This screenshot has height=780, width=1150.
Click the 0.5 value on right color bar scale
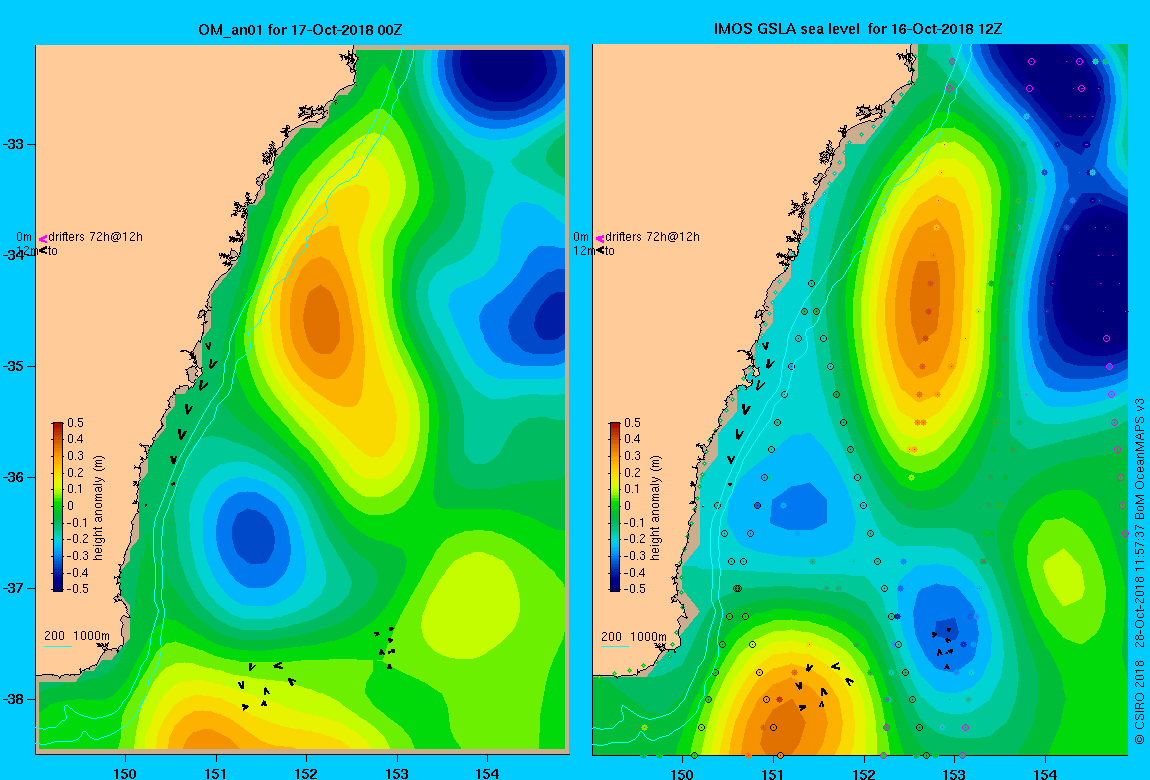click(x=632, y=423)
